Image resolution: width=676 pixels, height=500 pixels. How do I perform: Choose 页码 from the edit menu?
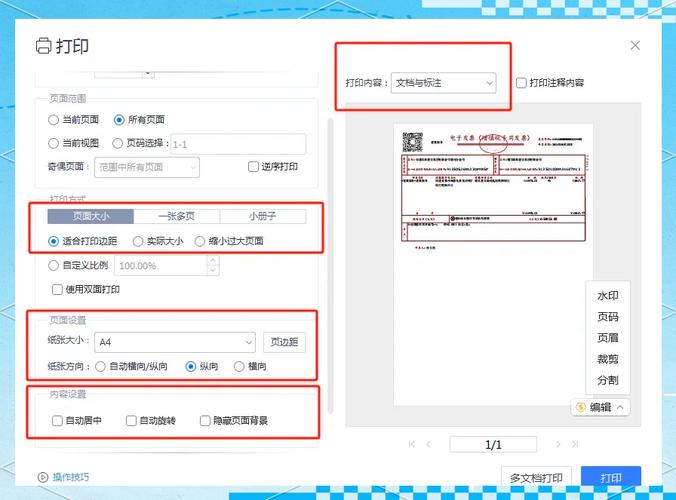coord(608,317)
